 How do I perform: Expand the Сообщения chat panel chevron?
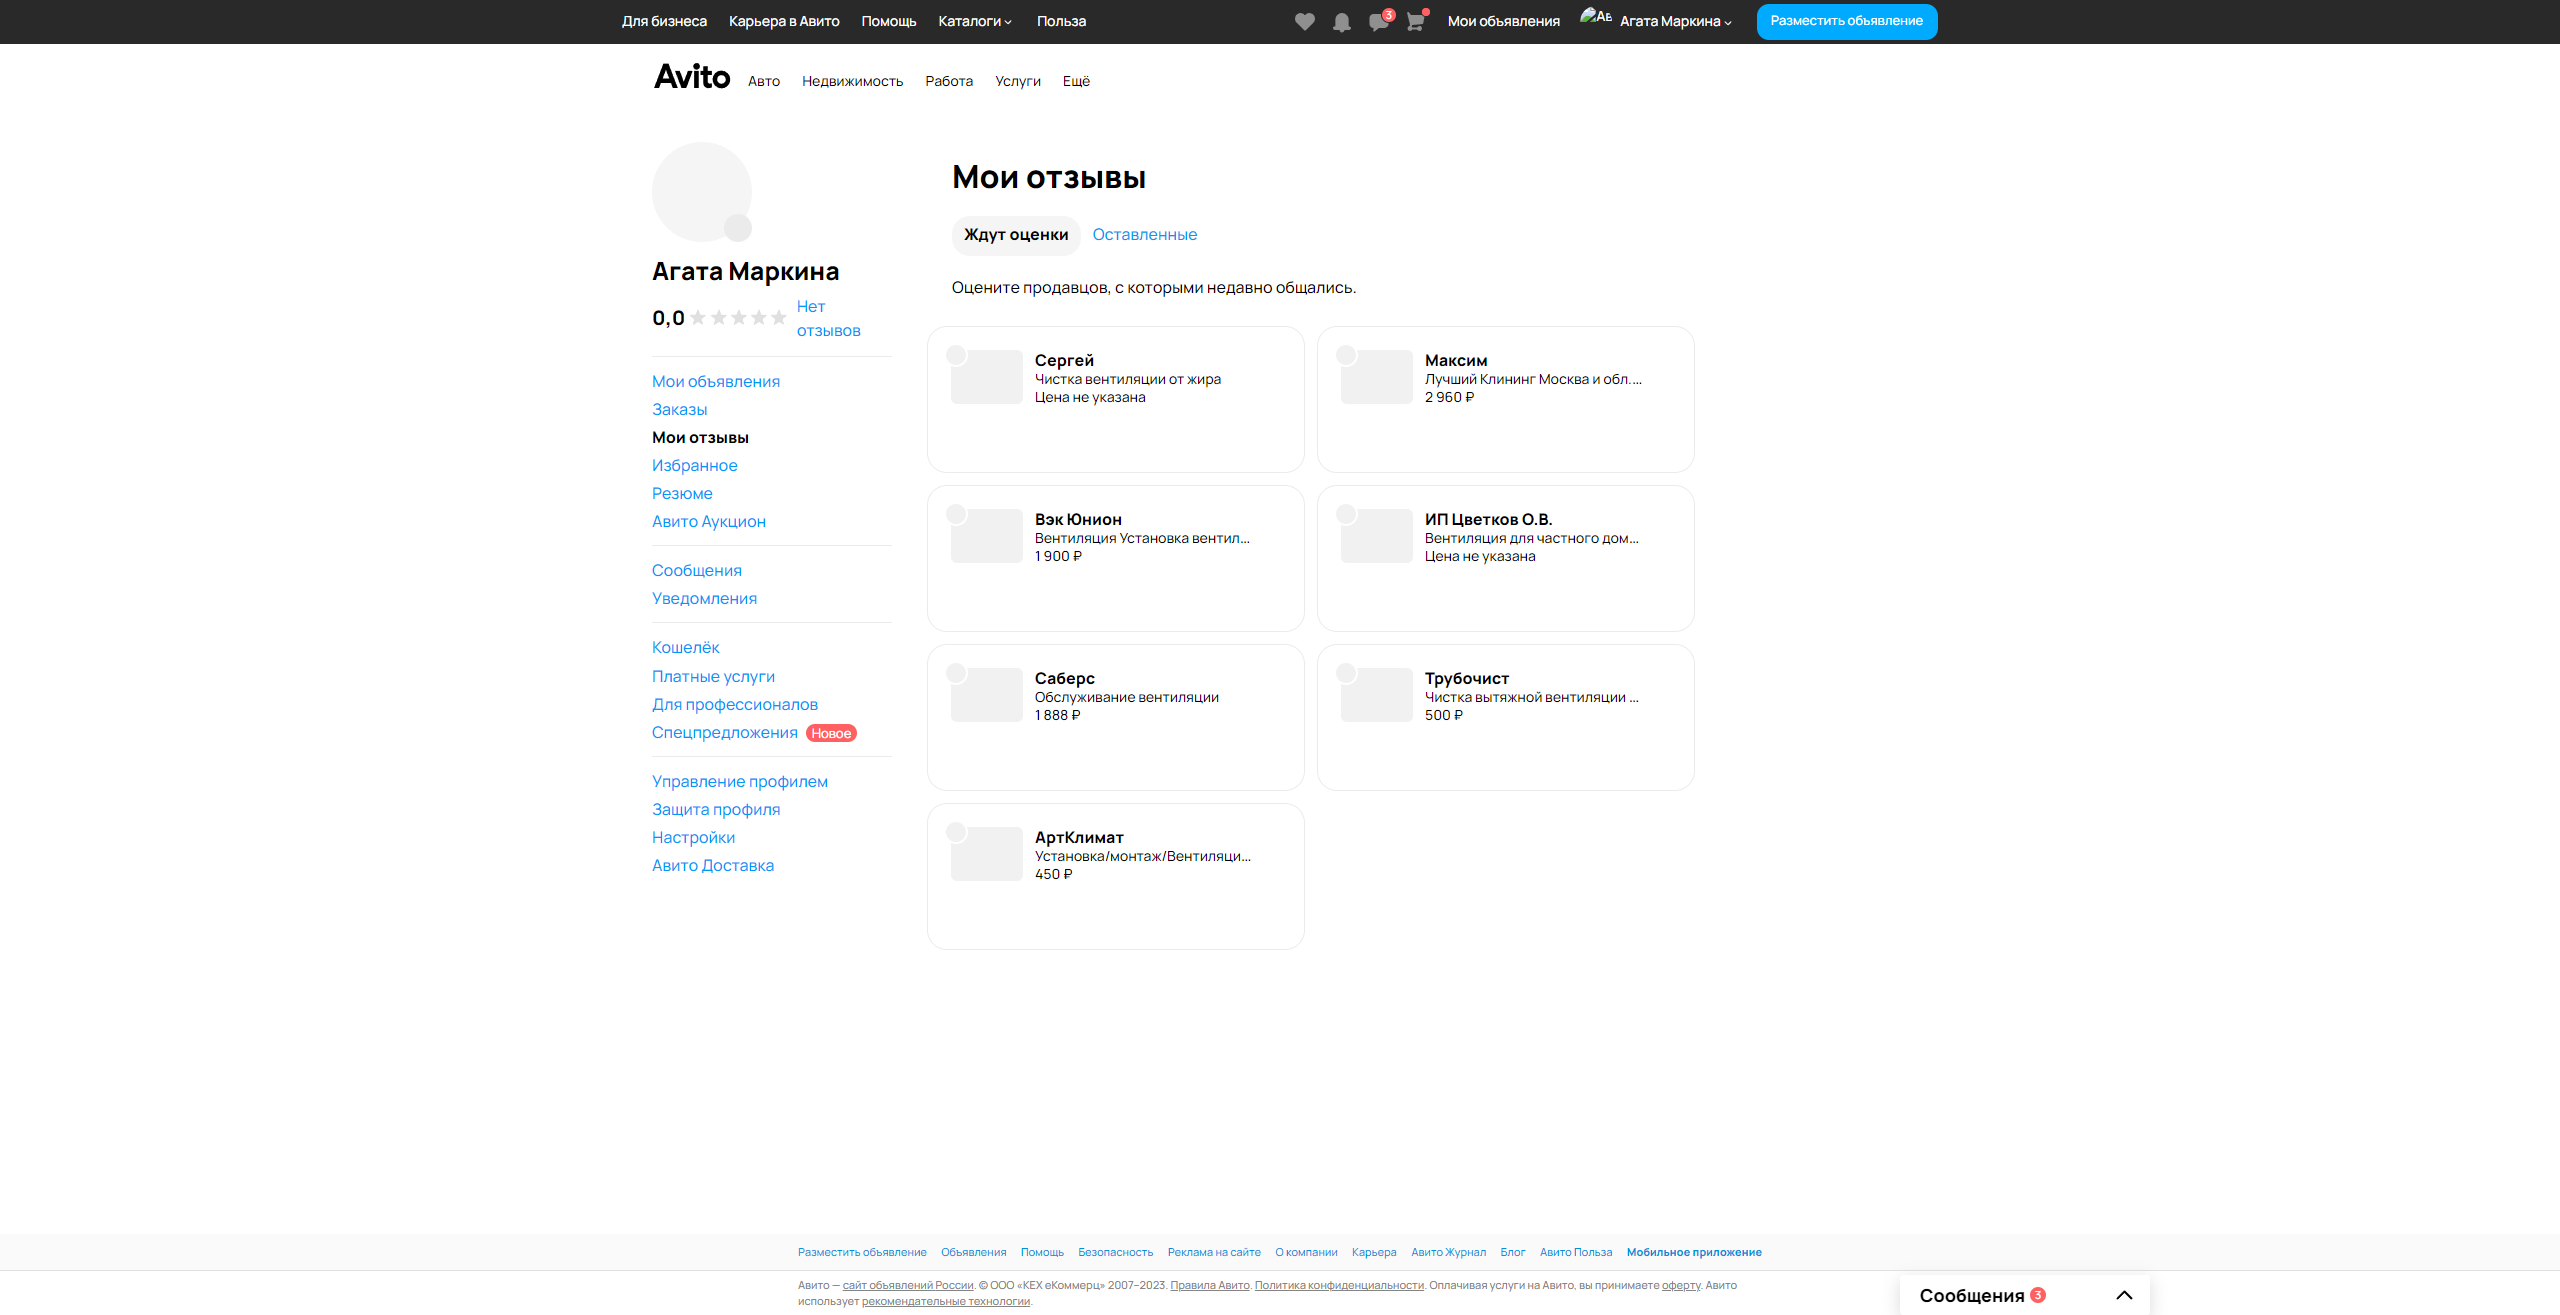pyautogui.click(x=2124, y=1295)
